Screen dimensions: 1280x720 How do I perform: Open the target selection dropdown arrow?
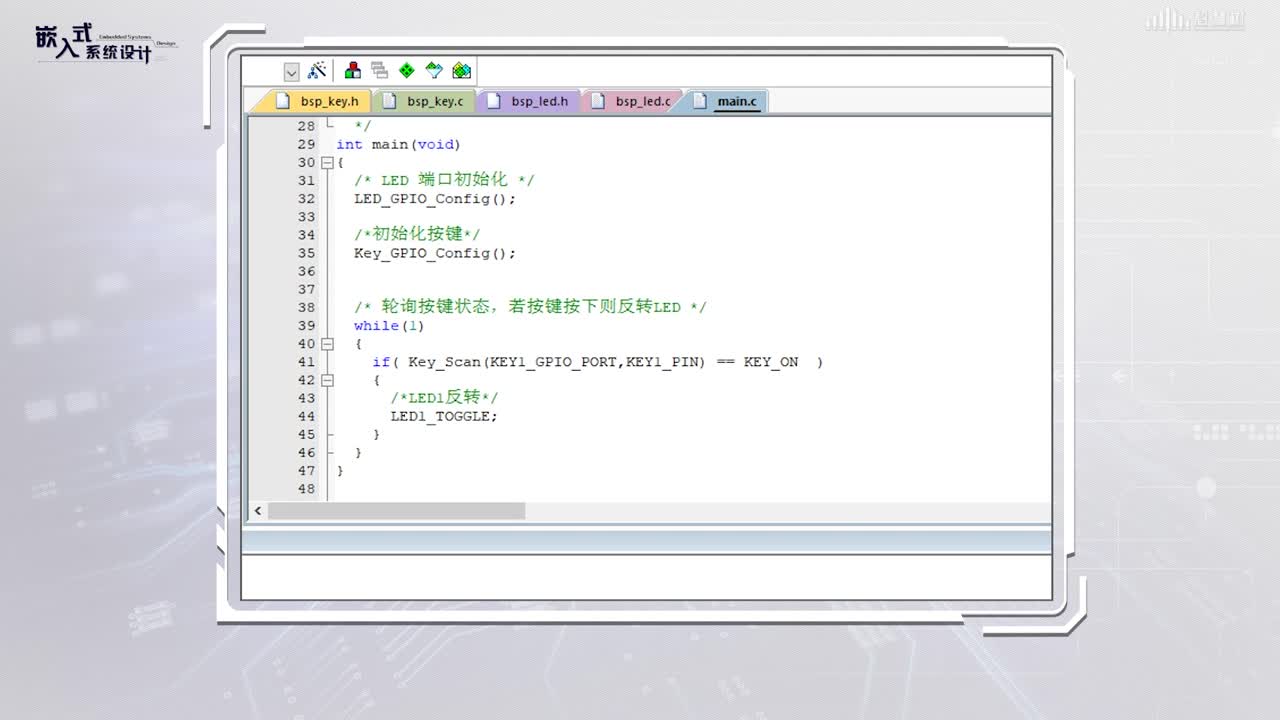[x=291, y=72]
